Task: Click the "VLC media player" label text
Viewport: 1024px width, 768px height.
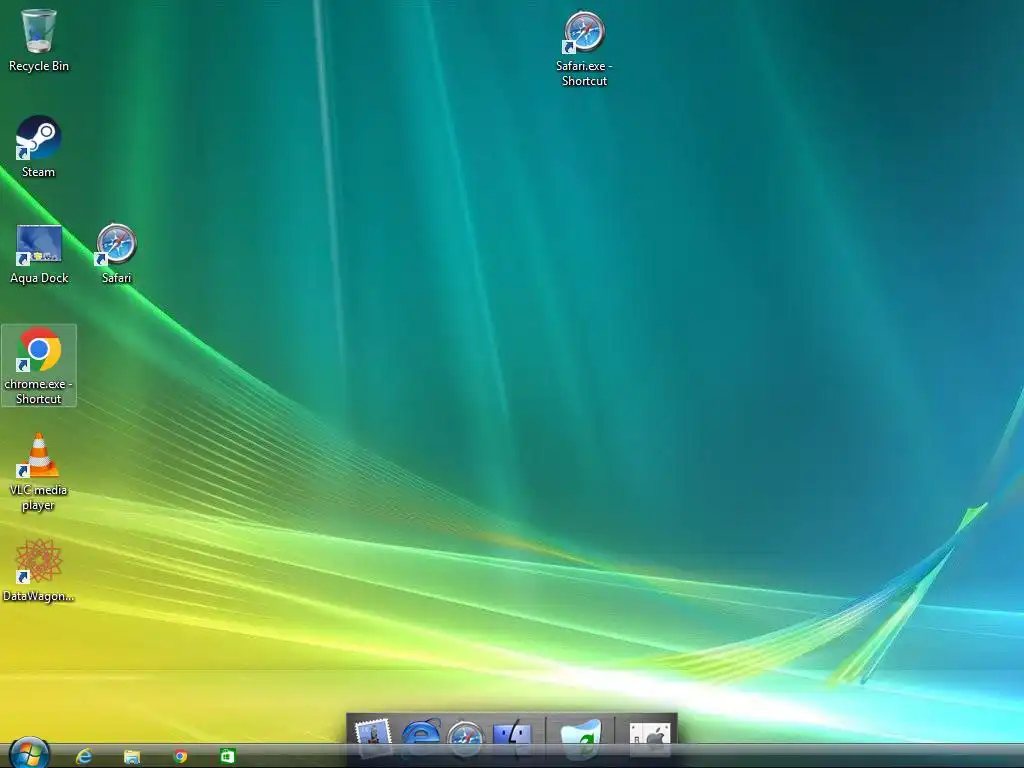Action: 39,498
